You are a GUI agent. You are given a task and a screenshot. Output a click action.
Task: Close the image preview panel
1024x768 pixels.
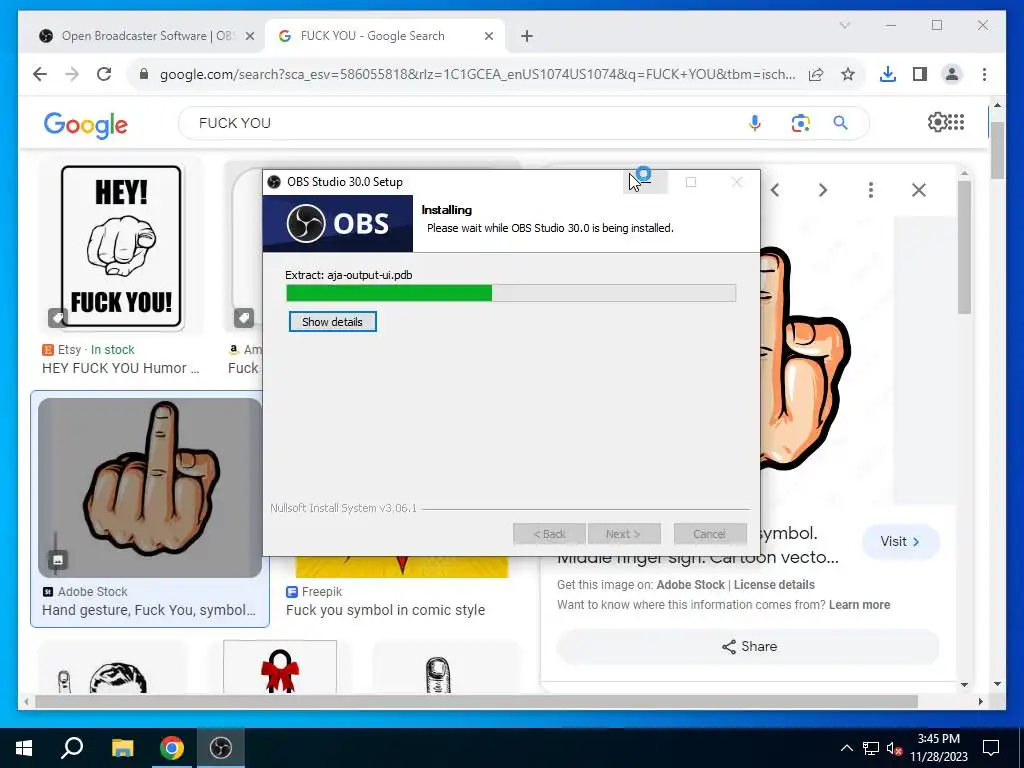coord(919,190)
